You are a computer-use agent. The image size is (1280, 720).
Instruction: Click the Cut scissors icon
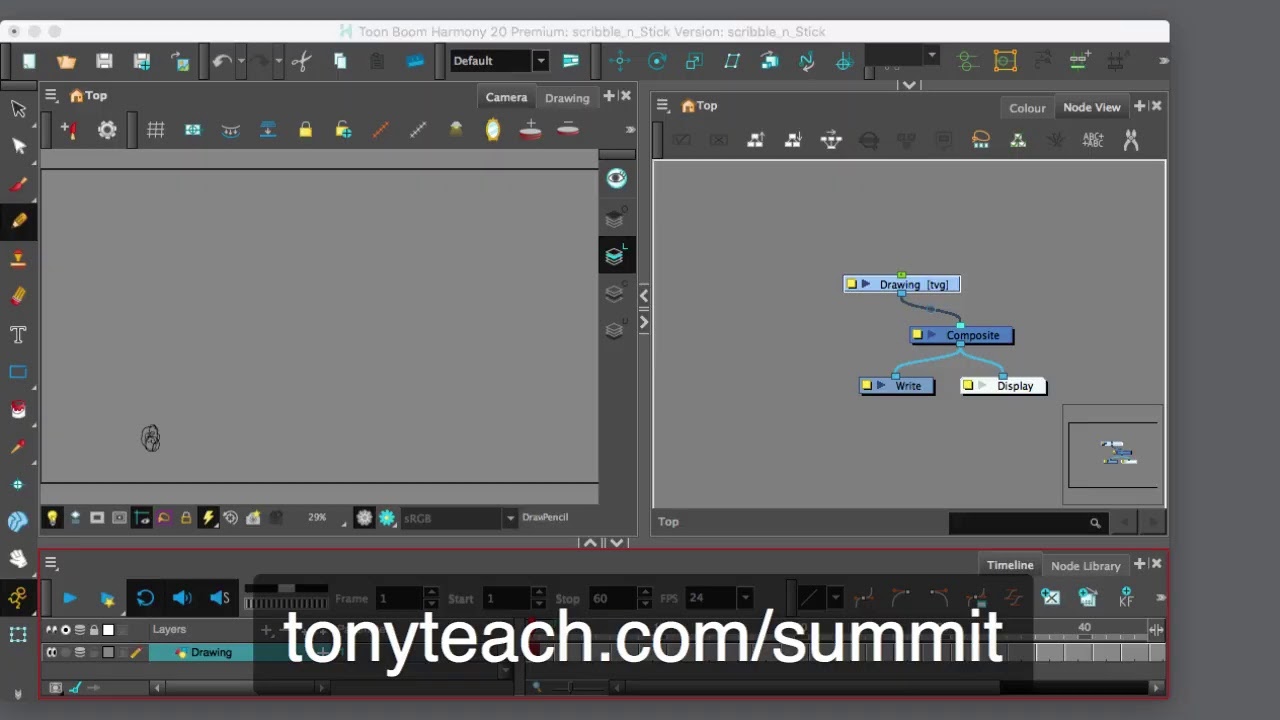click(301, 61)
